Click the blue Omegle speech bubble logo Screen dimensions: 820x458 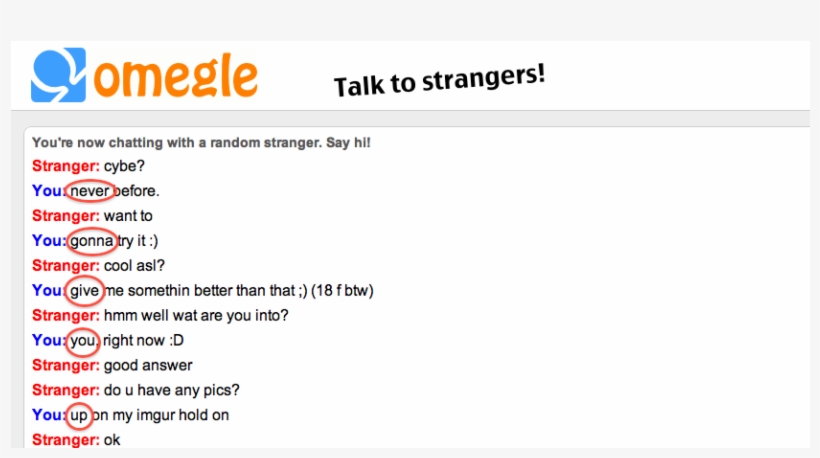(58, 75)
